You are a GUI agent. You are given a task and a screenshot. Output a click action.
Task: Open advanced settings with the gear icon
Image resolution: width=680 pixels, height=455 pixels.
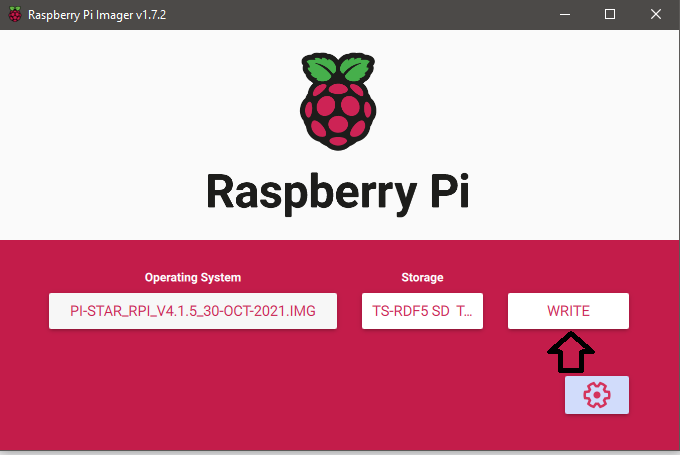coord(596,395)
